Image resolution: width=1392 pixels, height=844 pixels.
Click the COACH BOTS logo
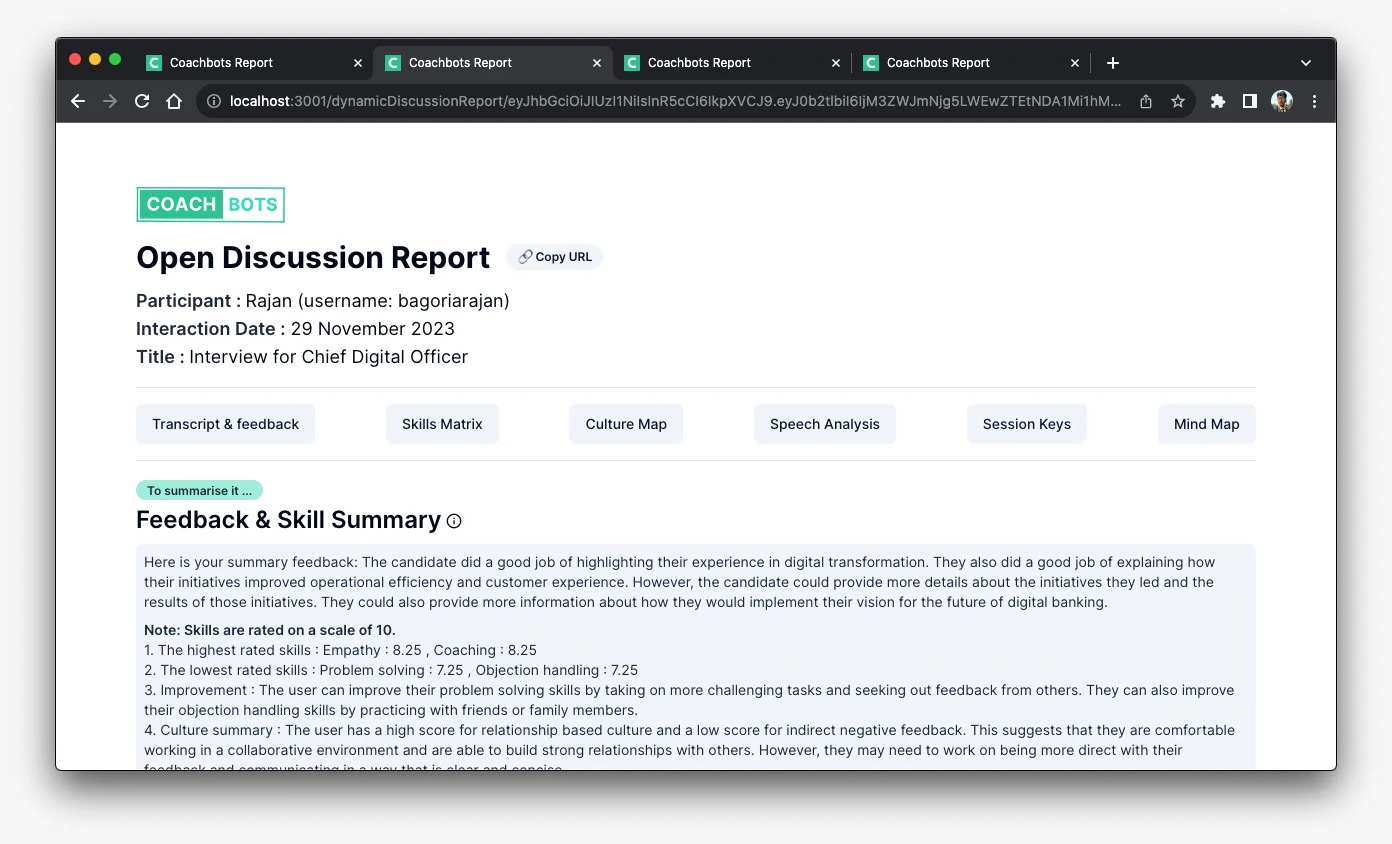click(210, 204)
